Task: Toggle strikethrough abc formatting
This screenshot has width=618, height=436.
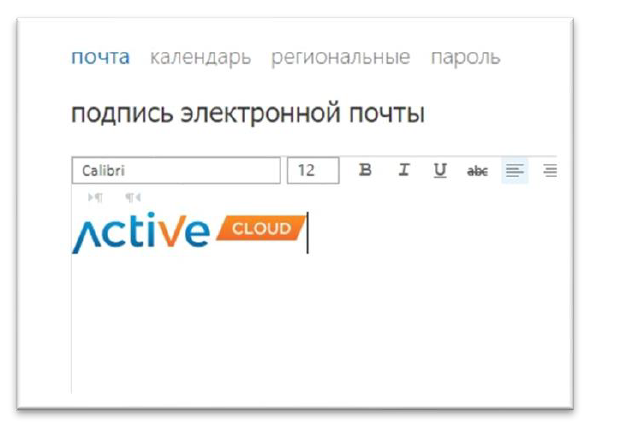Action: point(477,171)
